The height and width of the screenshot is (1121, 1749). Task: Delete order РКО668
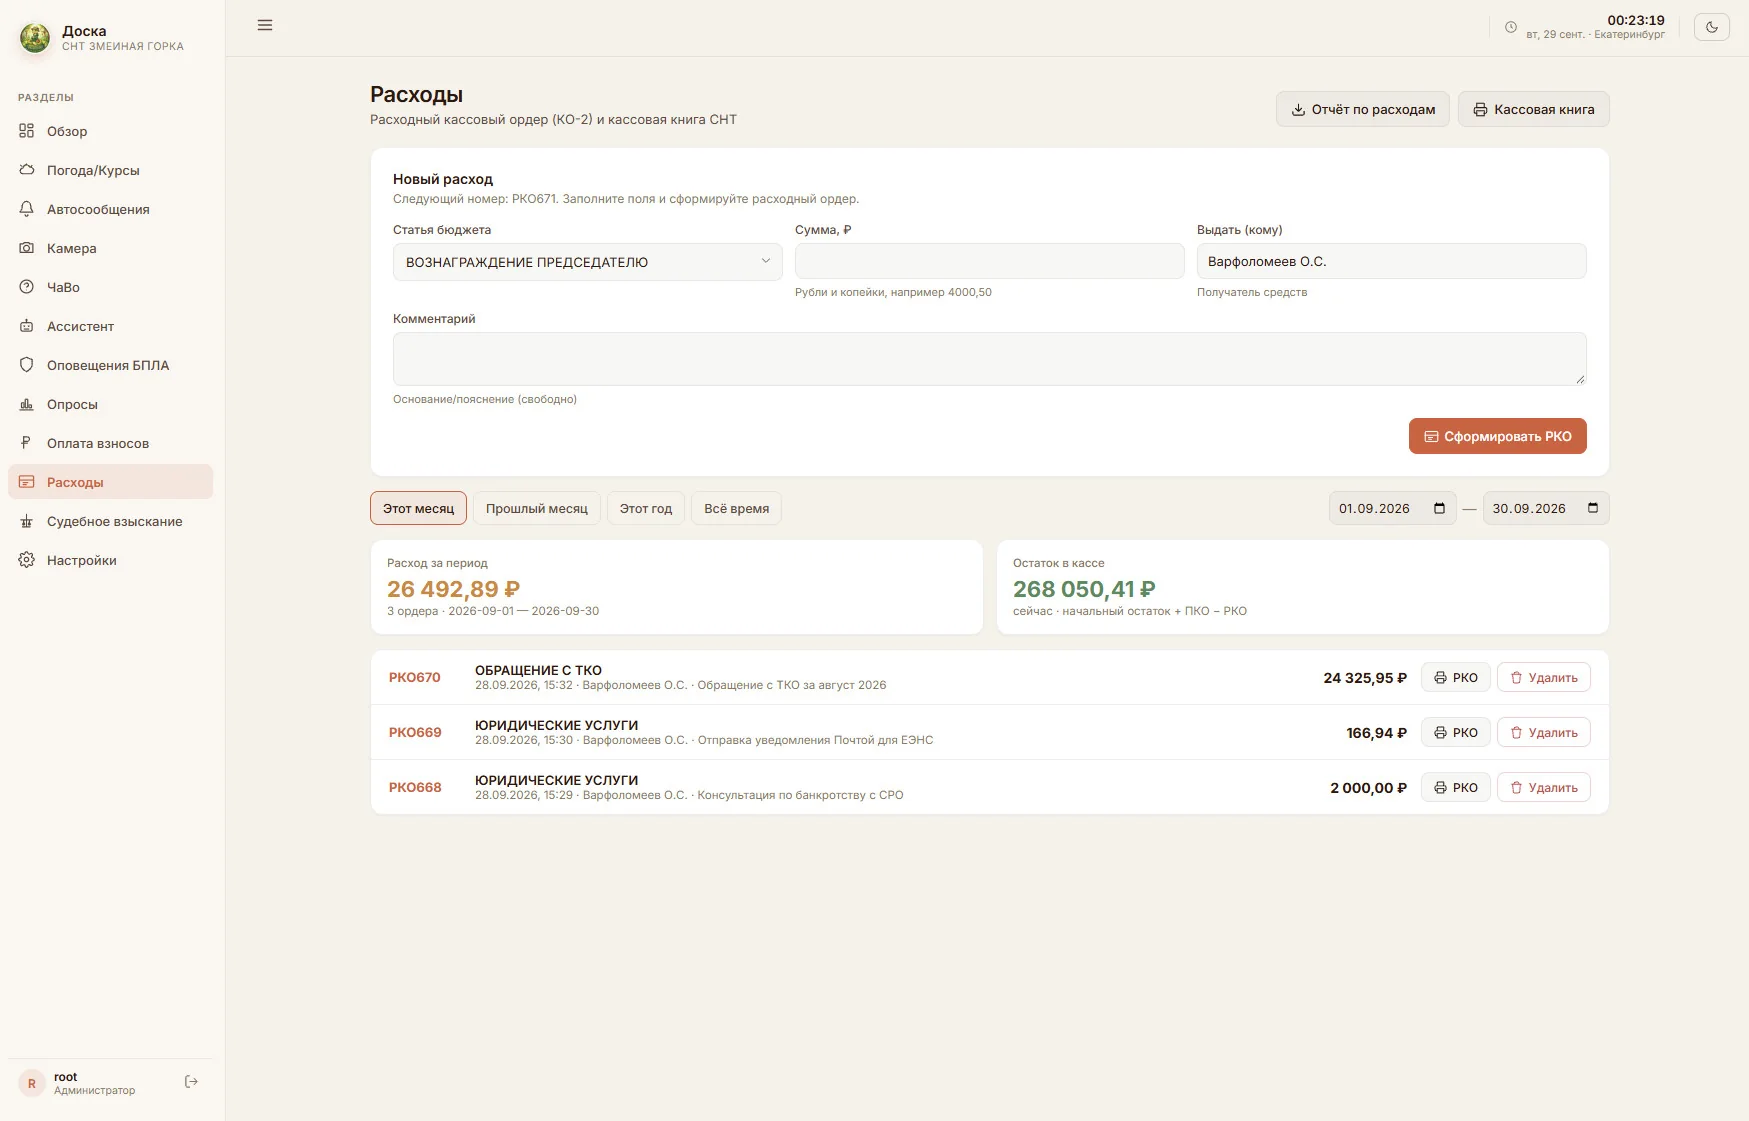pos(1544,787)
